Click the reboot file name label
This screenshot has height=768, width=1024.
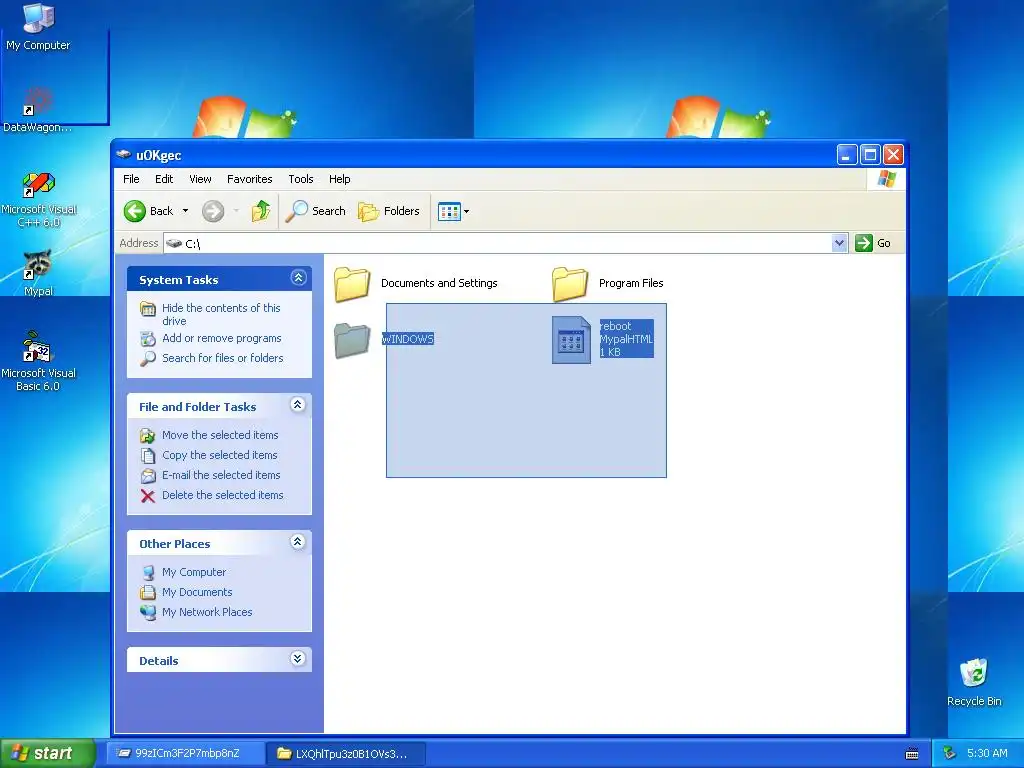(616, 326)
